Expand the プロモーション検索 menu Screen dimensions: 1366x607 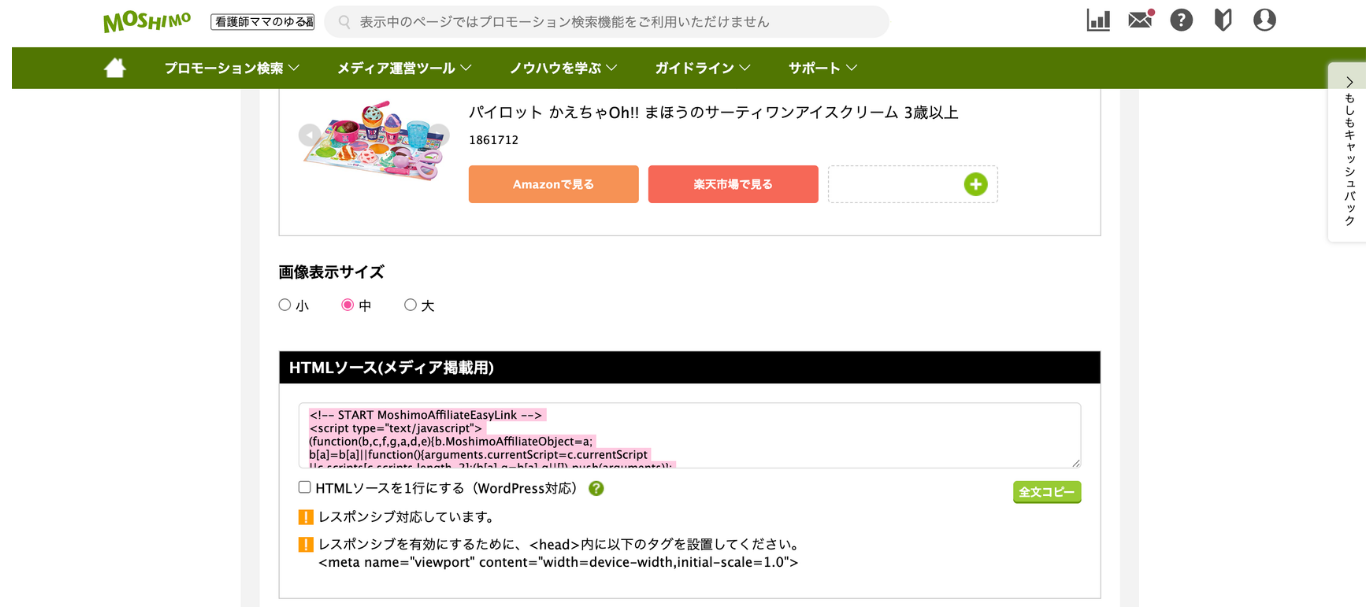point(232,68)
